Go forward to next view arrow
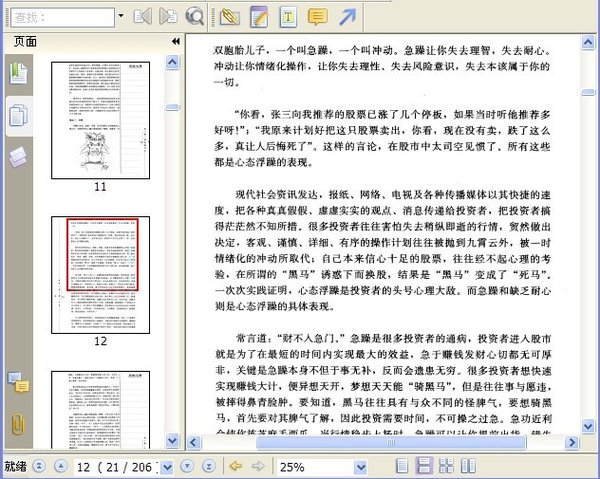 pos(258,466)
